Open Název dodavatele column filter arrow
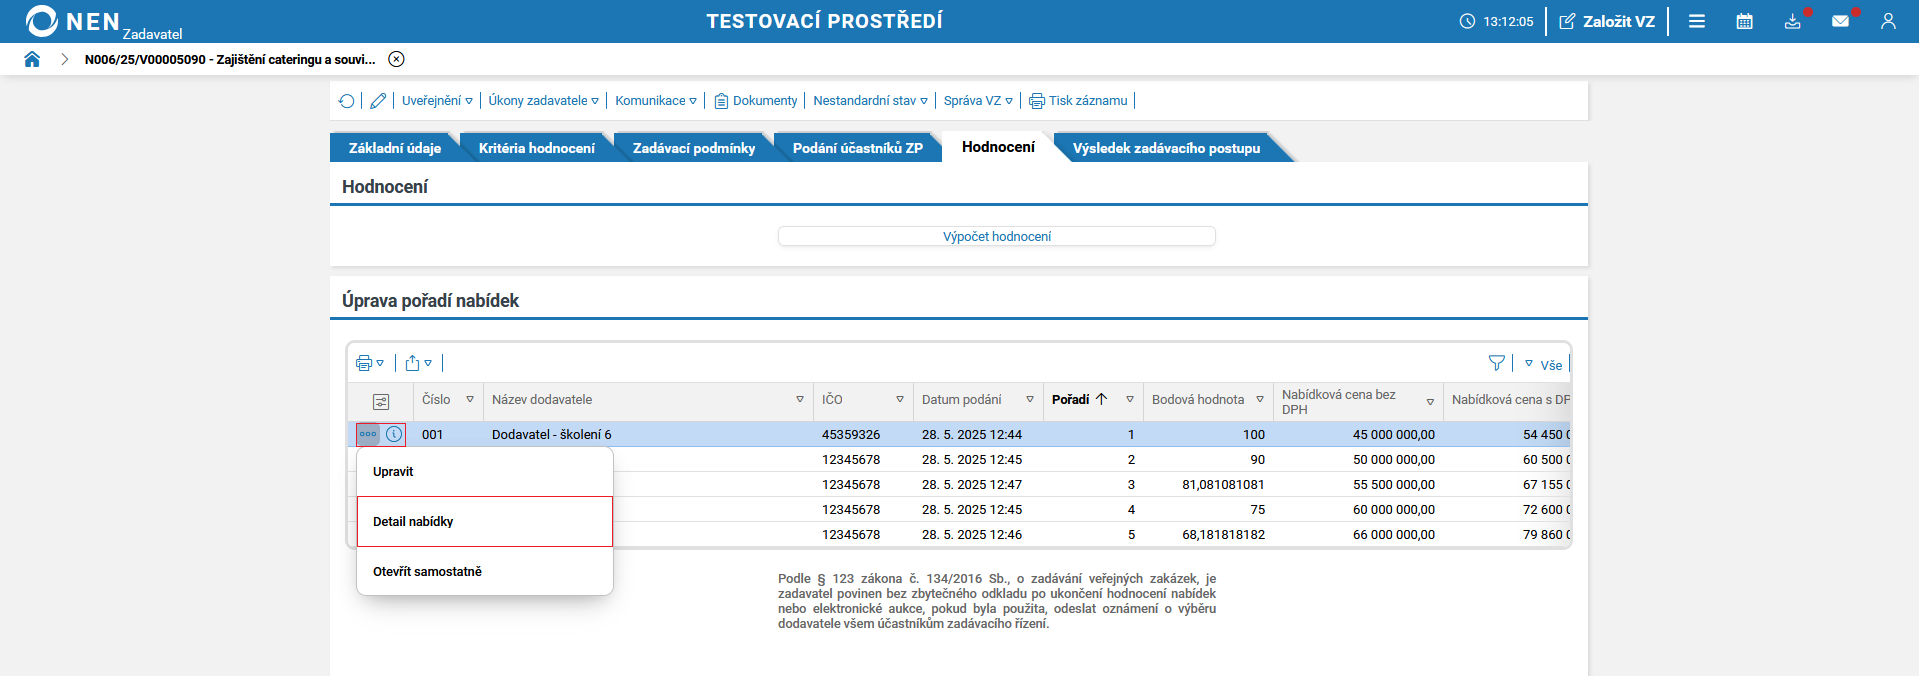 pos(800,399)
